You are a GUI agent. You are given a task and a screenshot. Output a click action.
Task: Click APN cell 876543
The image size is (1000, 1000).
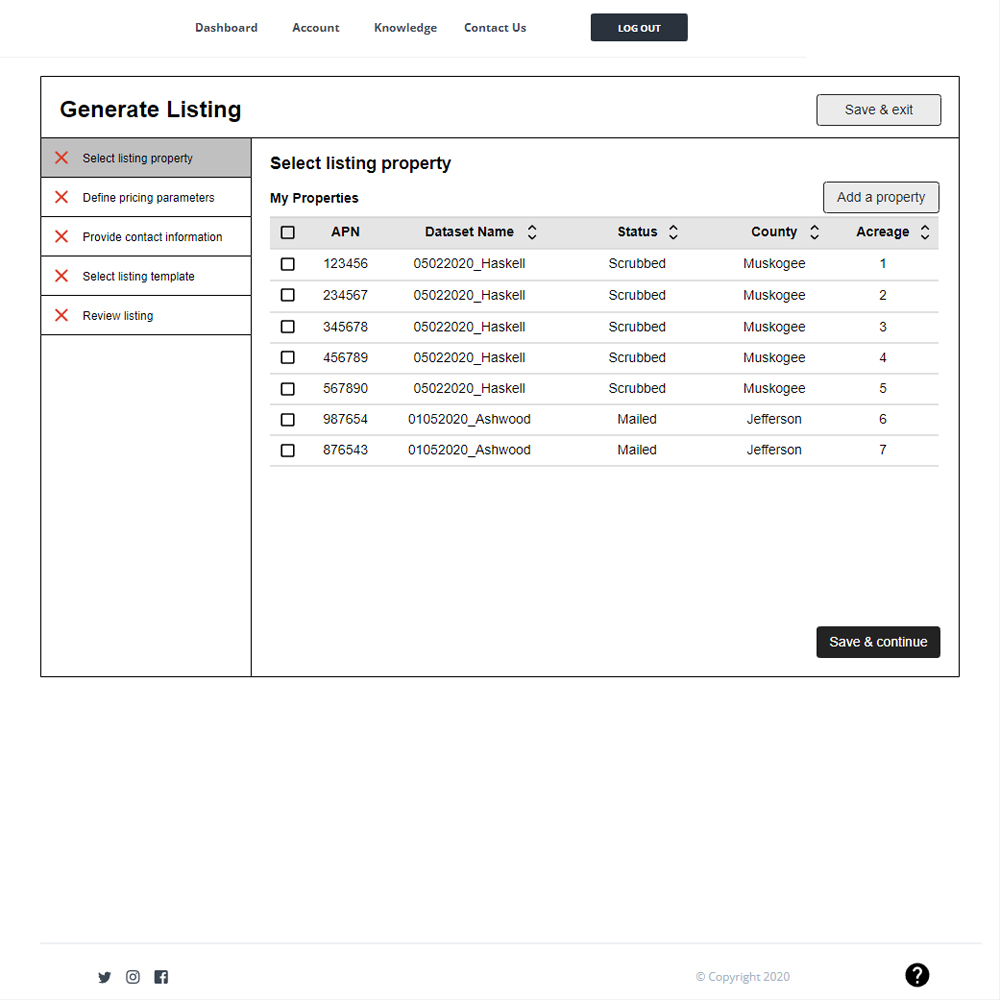(x=345, y=450)
